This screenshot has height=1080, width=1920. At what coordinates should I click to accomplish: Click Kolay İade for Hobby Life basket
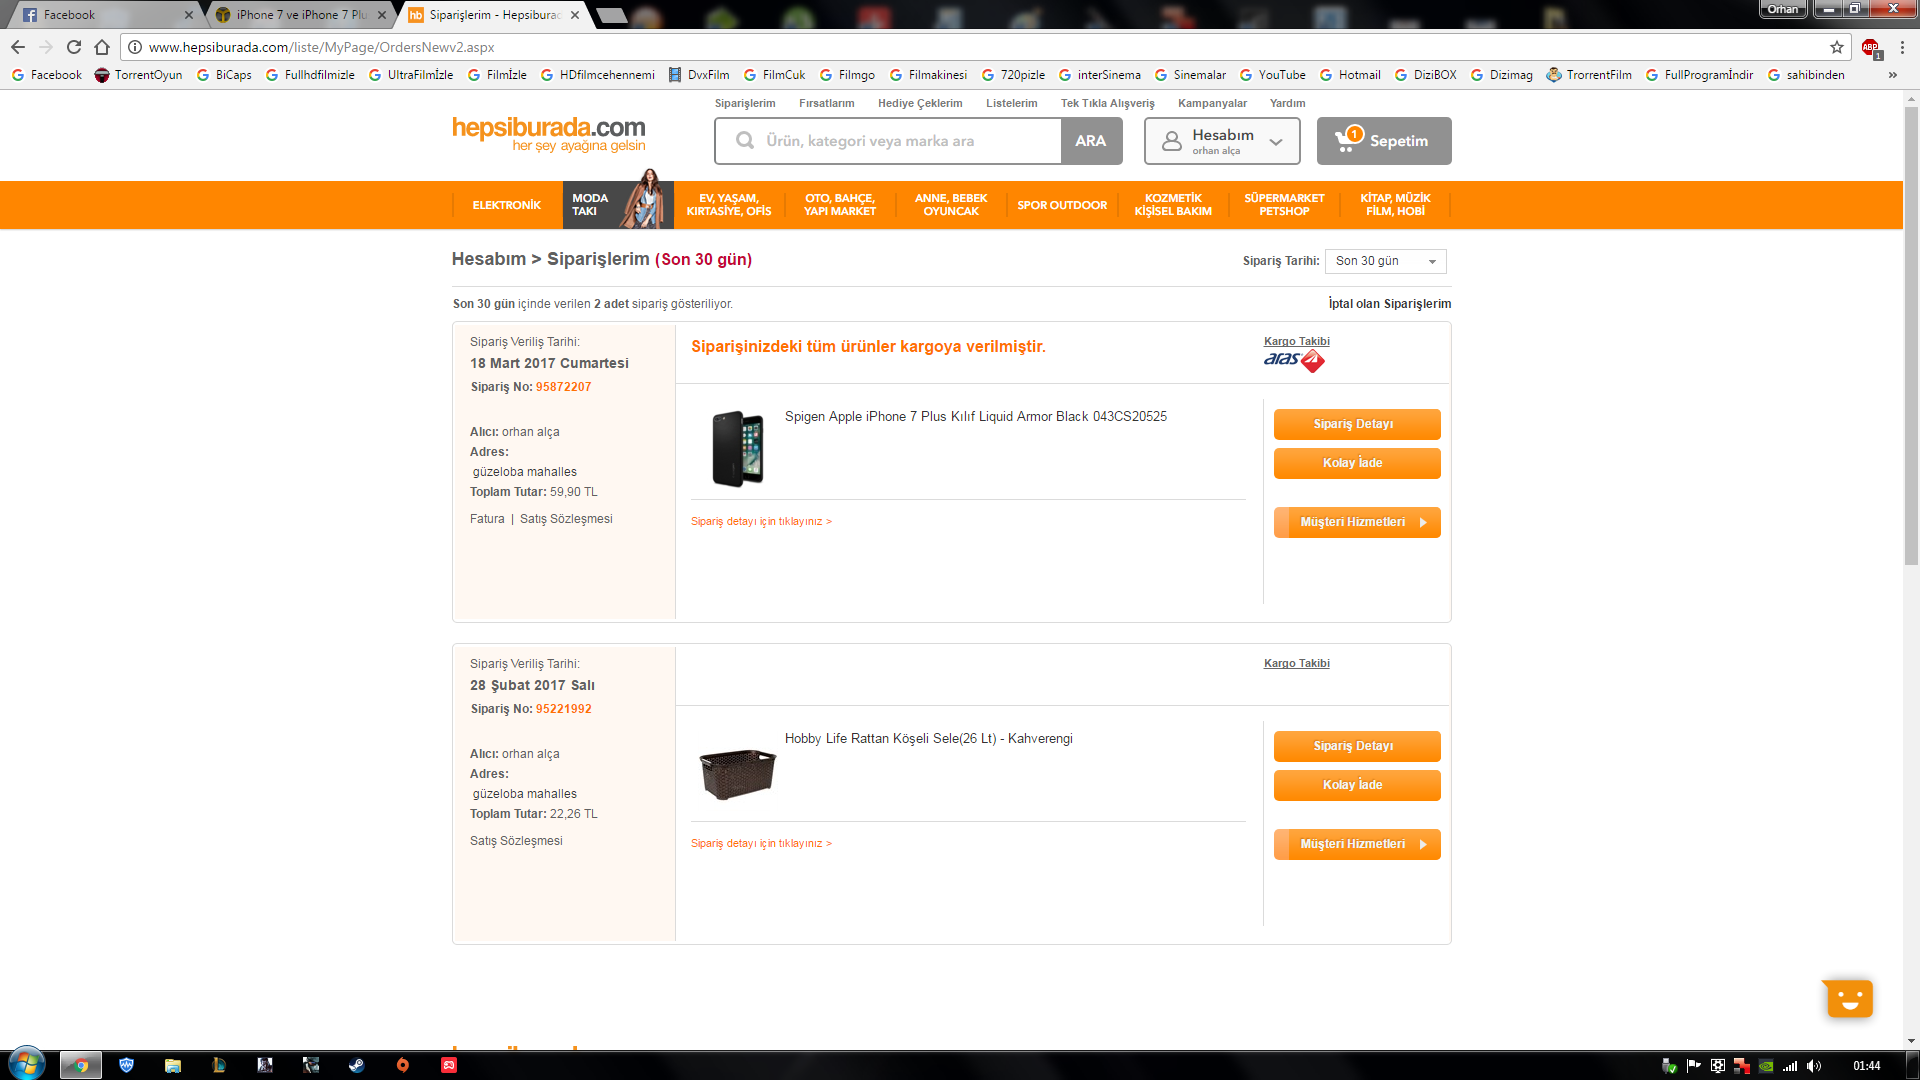[x=1357, y=785]
